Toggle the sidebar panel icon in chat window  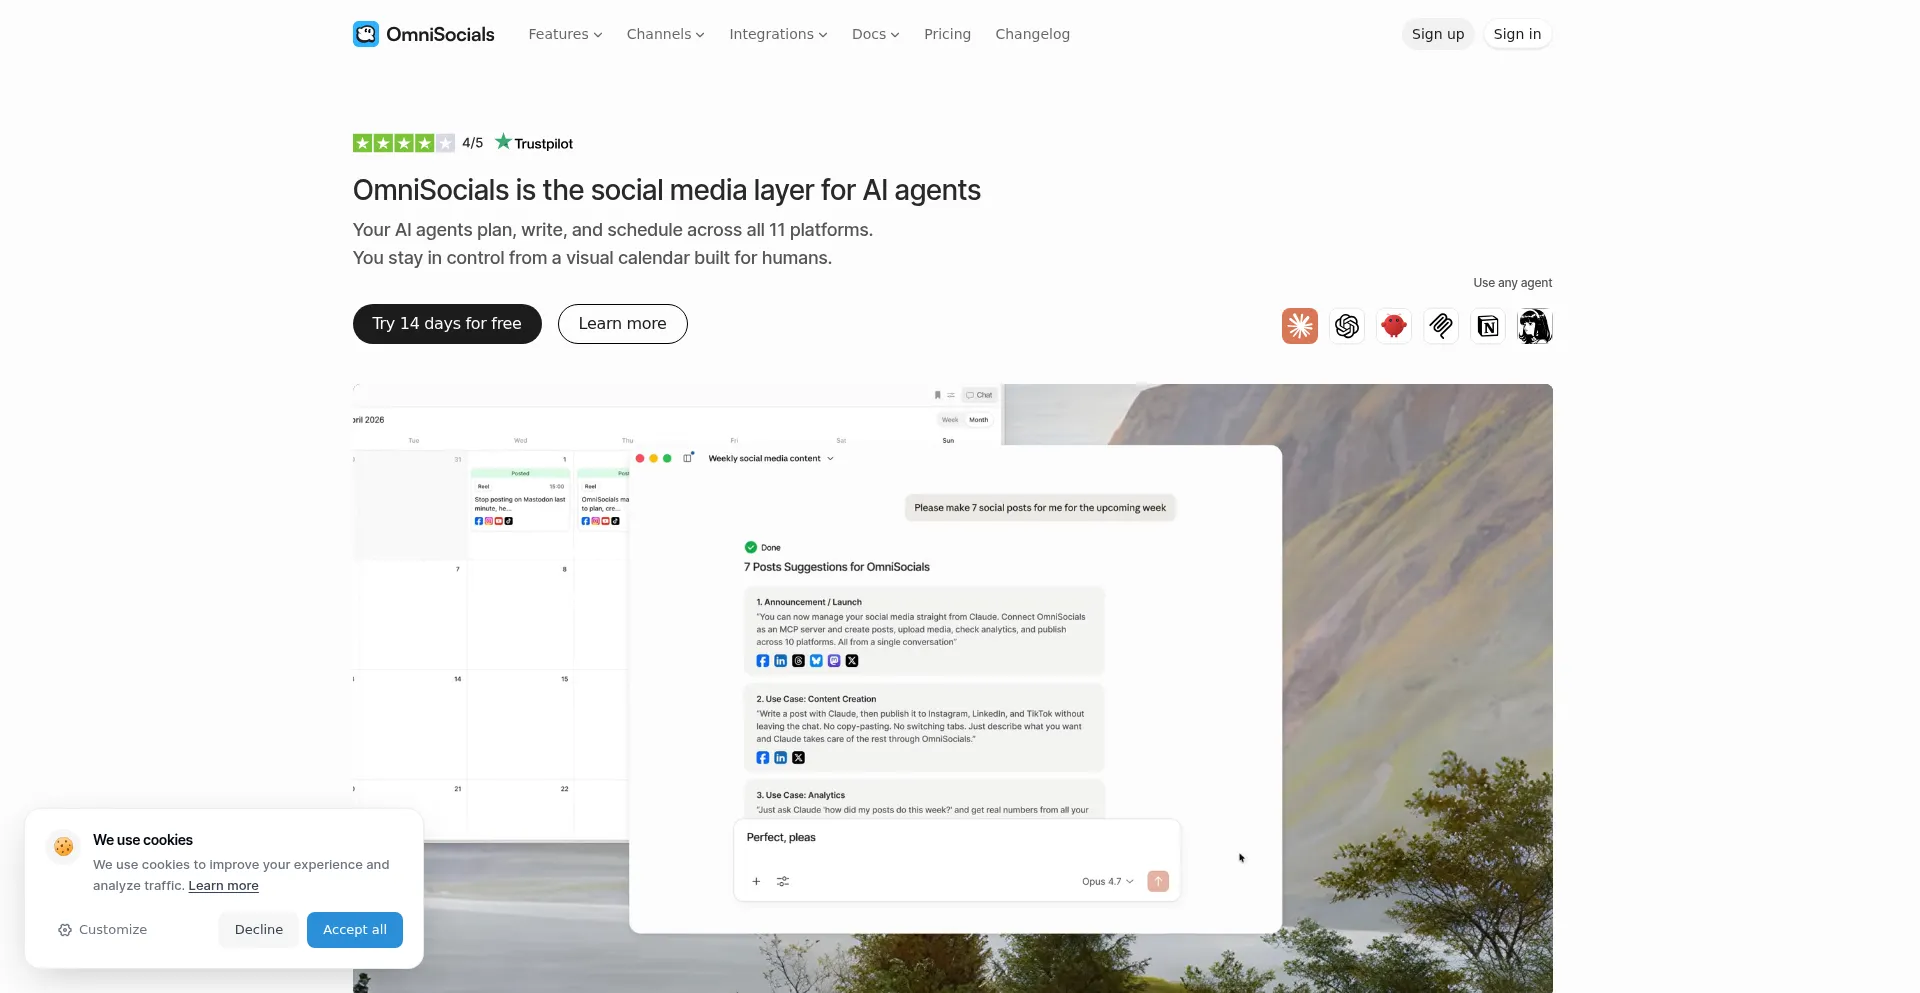[x=688, y=458]
